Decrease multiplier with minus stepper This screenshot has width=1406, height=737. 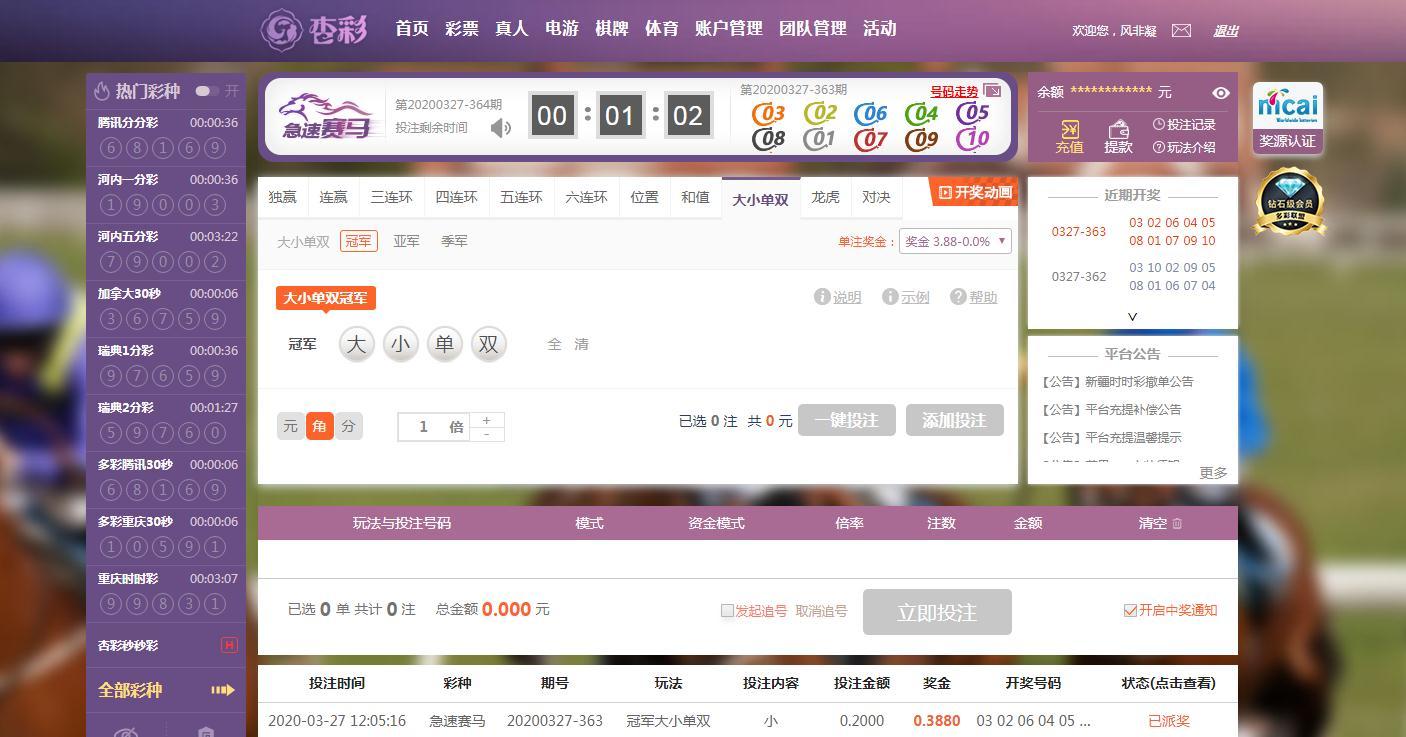coord(486,434)
